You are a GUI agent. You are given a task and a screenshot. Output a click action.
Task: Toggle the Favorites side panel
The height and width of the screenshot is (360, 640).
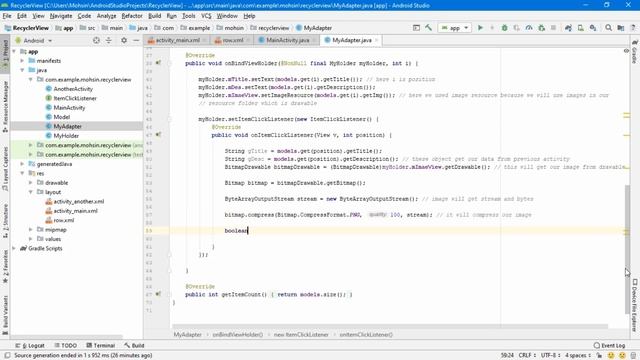(x=5, y=267)
